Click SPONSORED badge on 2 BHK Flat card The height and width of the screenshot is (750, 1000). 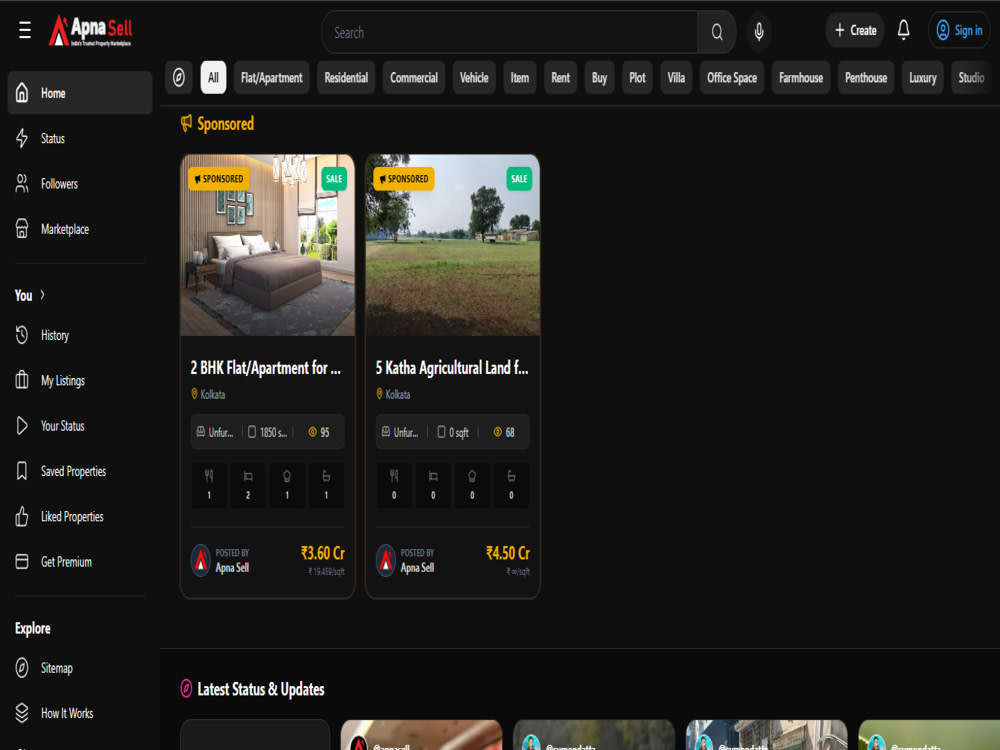(x=219, y=179)
